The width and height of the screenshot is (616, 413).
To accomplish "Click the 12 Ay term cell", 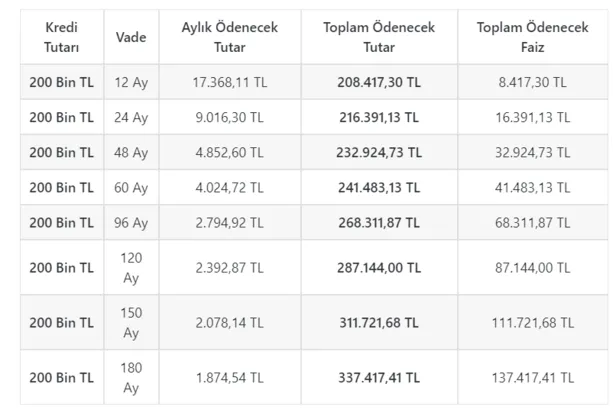I will click(x=131, y=82).
